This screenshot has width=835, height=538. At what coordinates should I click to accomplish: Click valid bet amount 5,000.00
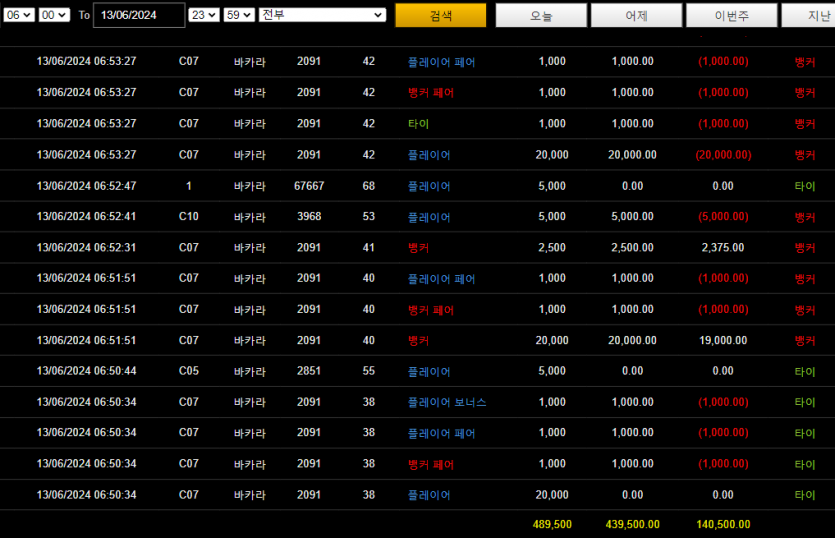click(632, 216)
